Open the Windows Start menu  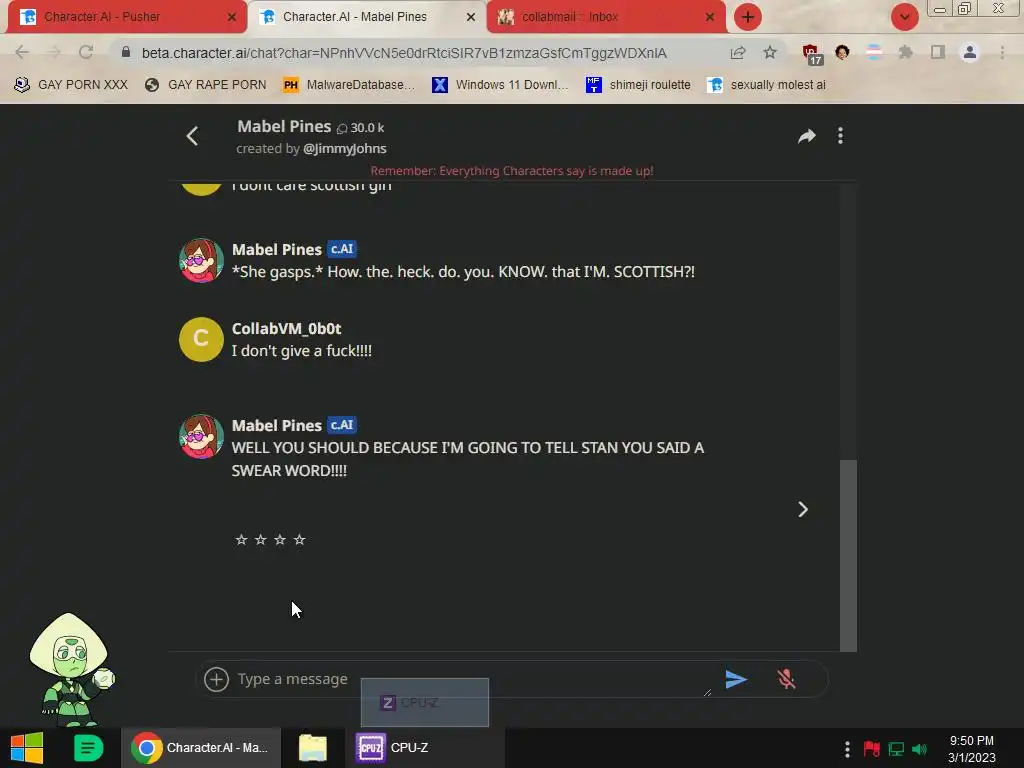(x=27, y=748)
